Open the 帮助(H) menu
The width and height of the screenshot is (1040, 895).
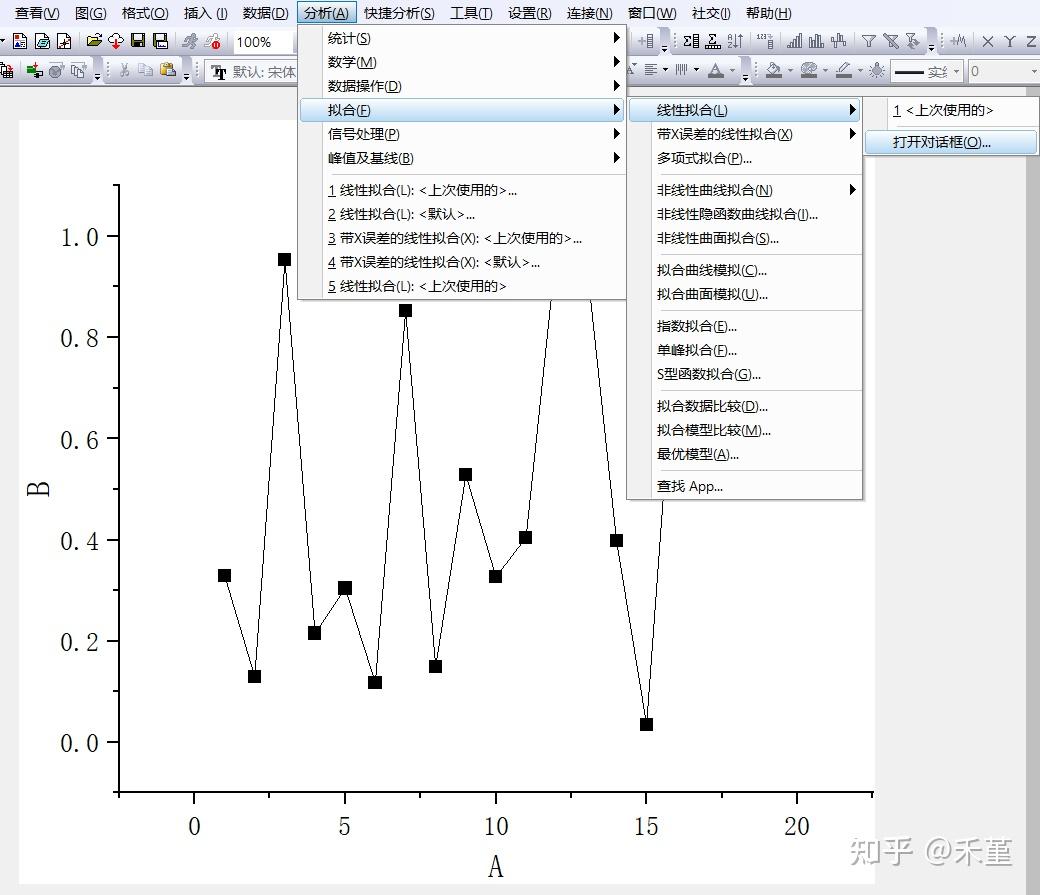click(x=769, y=13)
